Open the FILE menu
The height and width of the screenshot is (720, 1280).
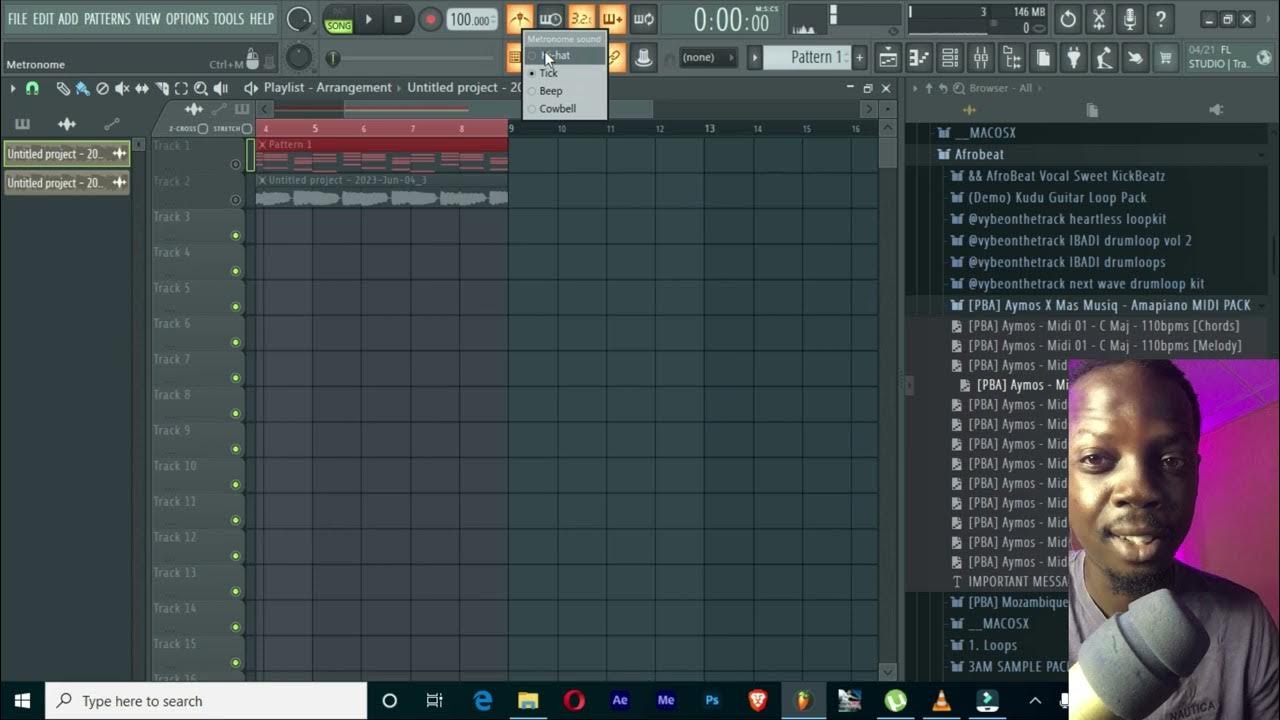(x=18, y=19)
